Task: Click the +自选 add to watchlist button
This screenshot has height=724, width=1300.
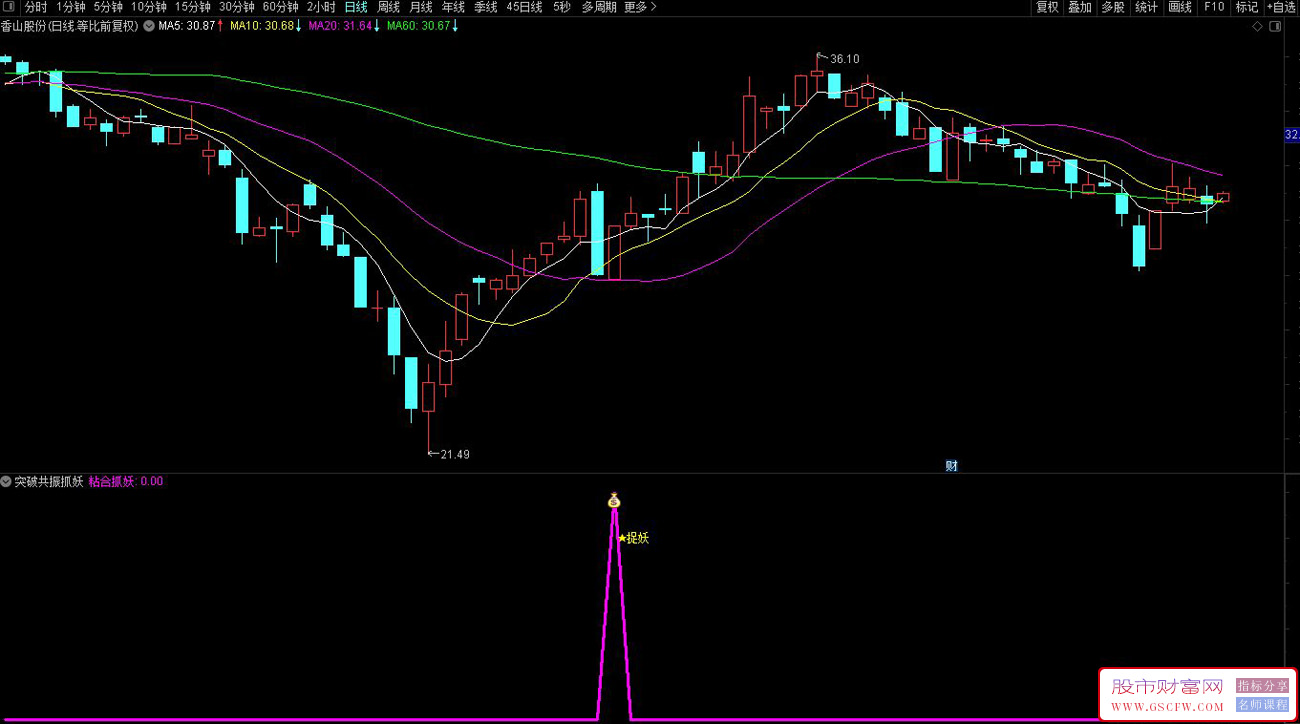Action: [x=1280, y=7]
